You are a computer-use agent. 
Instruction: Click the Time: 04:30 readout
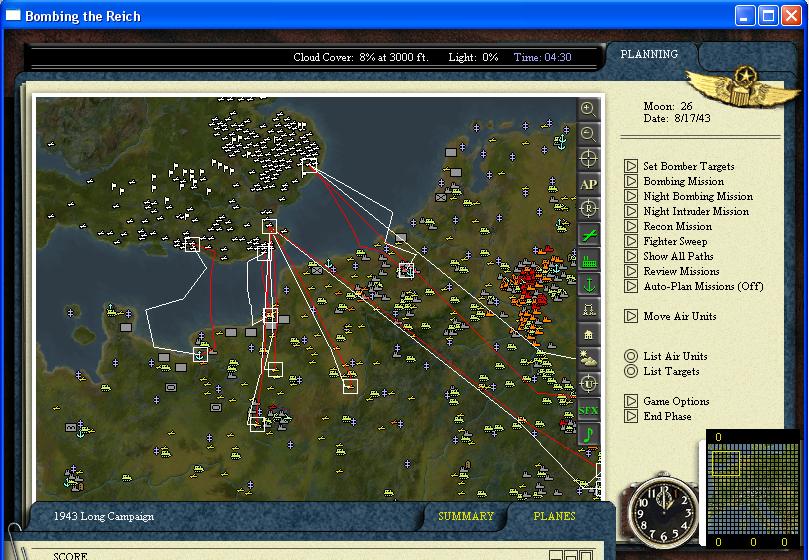[542, 57]
